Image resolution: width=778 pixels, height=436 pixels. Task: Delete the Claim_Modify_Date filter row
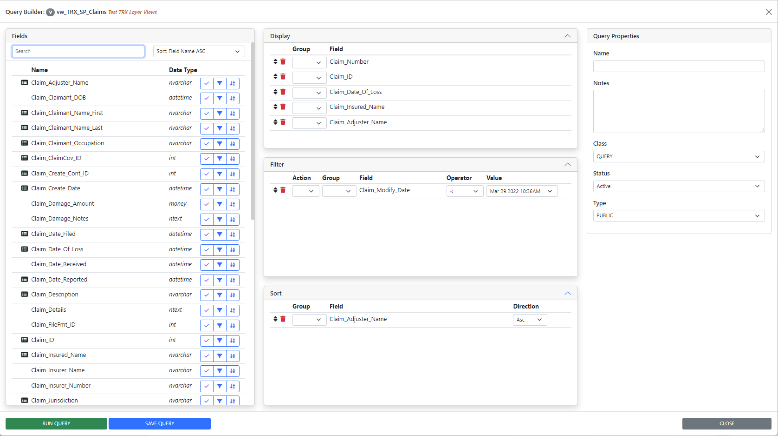coord(283,190)
